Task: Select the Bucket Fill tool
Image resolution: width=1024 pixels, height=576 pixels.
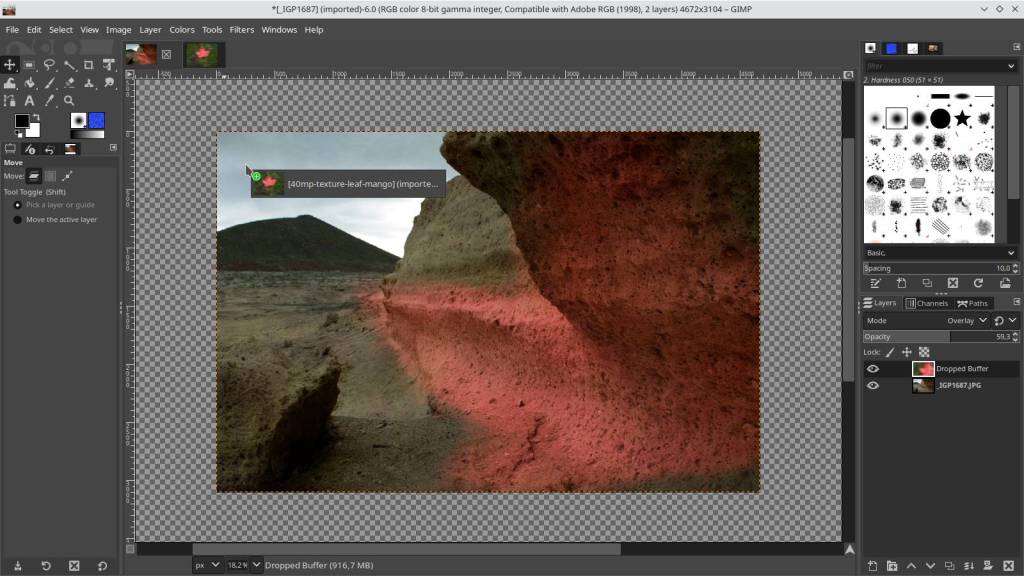Action: coord(29,83)
